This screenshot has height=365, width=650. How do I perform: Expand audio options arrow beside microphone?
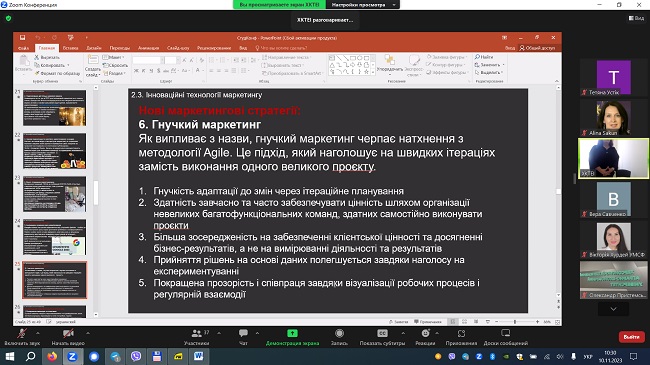(38, 333)
